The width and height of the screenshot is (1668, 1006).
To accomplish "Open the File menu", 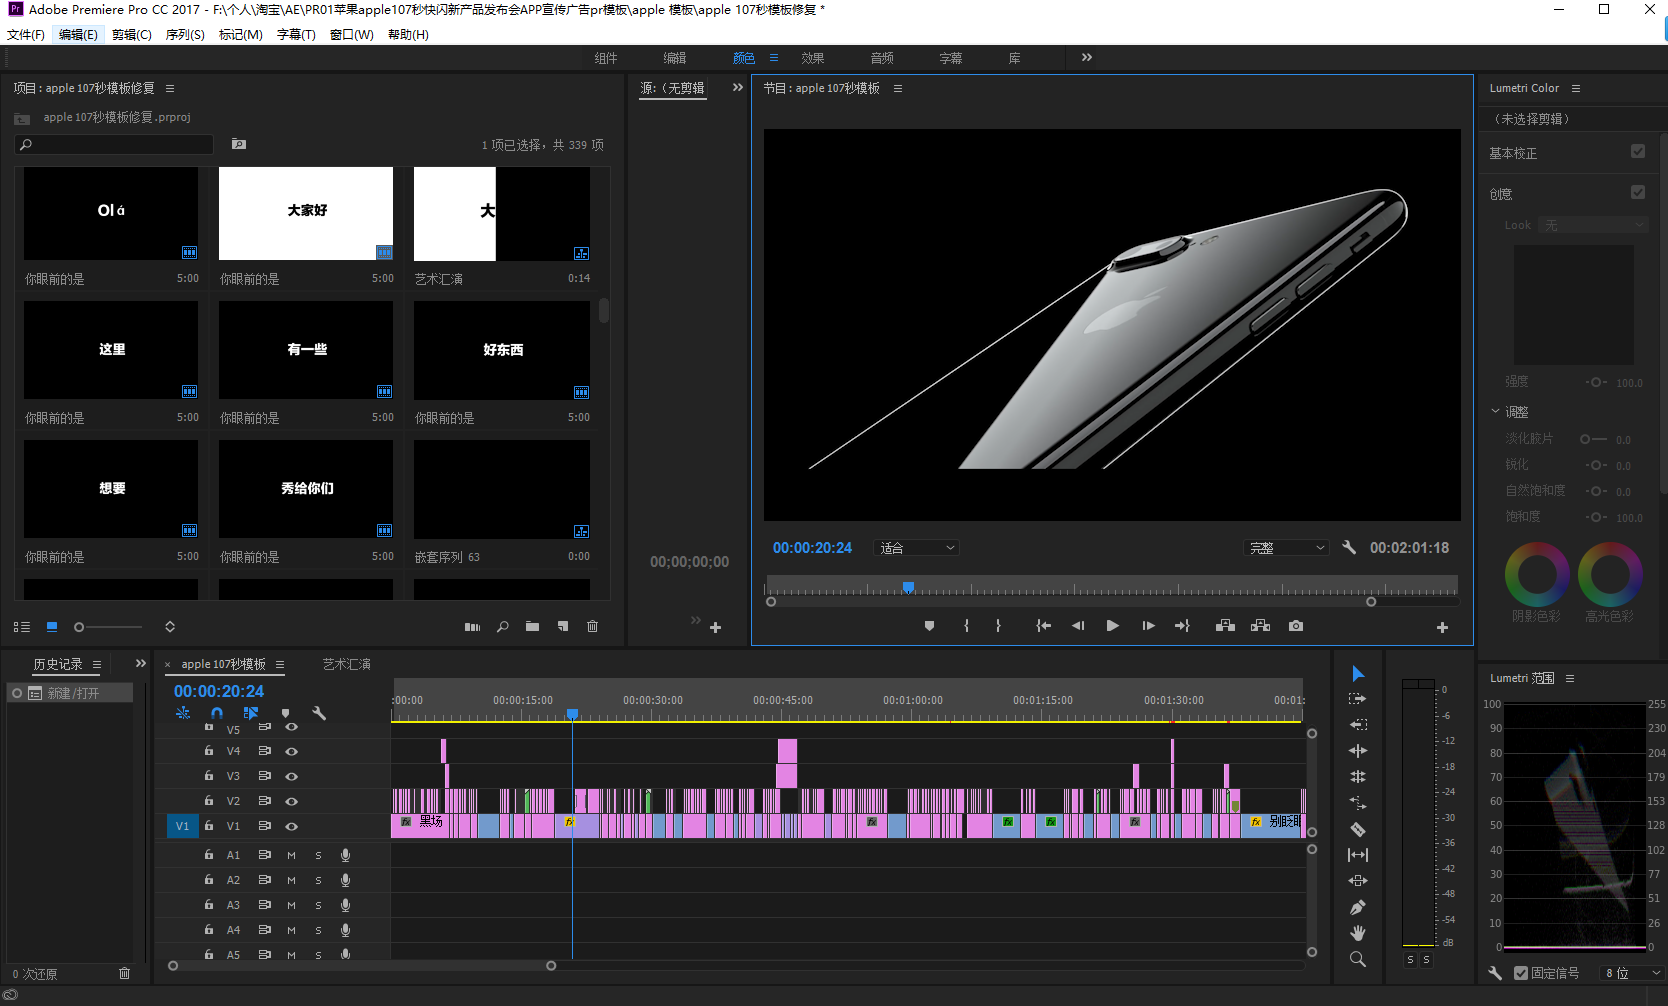I will tap(26, 34).
